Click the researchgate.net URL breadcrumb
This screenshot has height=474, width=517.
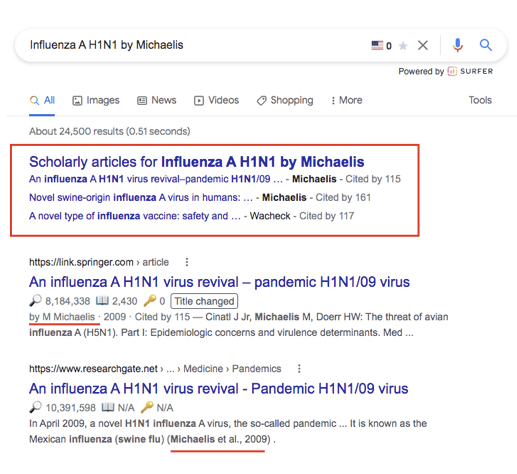pos(155,368)
